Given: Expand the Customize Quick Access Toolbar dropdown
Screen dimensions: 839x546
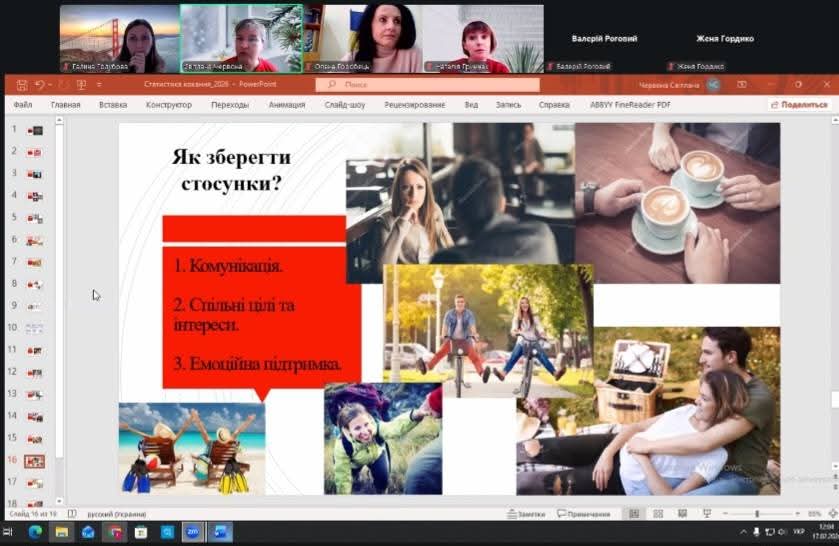Looking at the screenshot, I should coord(98,85).
